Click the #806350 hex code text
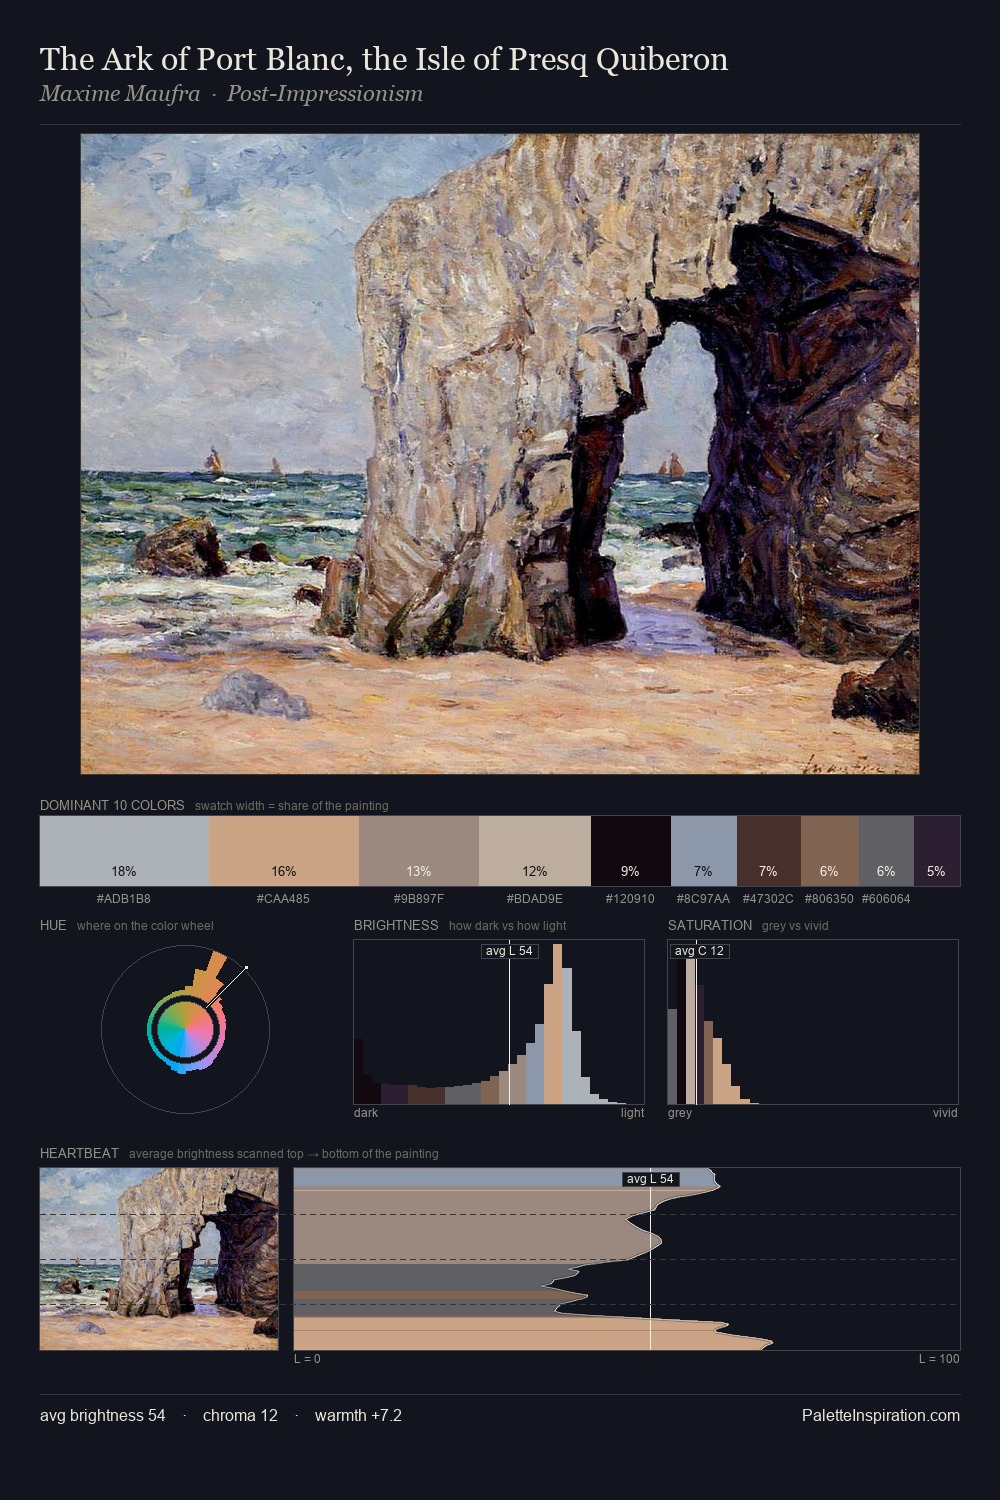The image size is (1000, 1500). pos(829,899)
